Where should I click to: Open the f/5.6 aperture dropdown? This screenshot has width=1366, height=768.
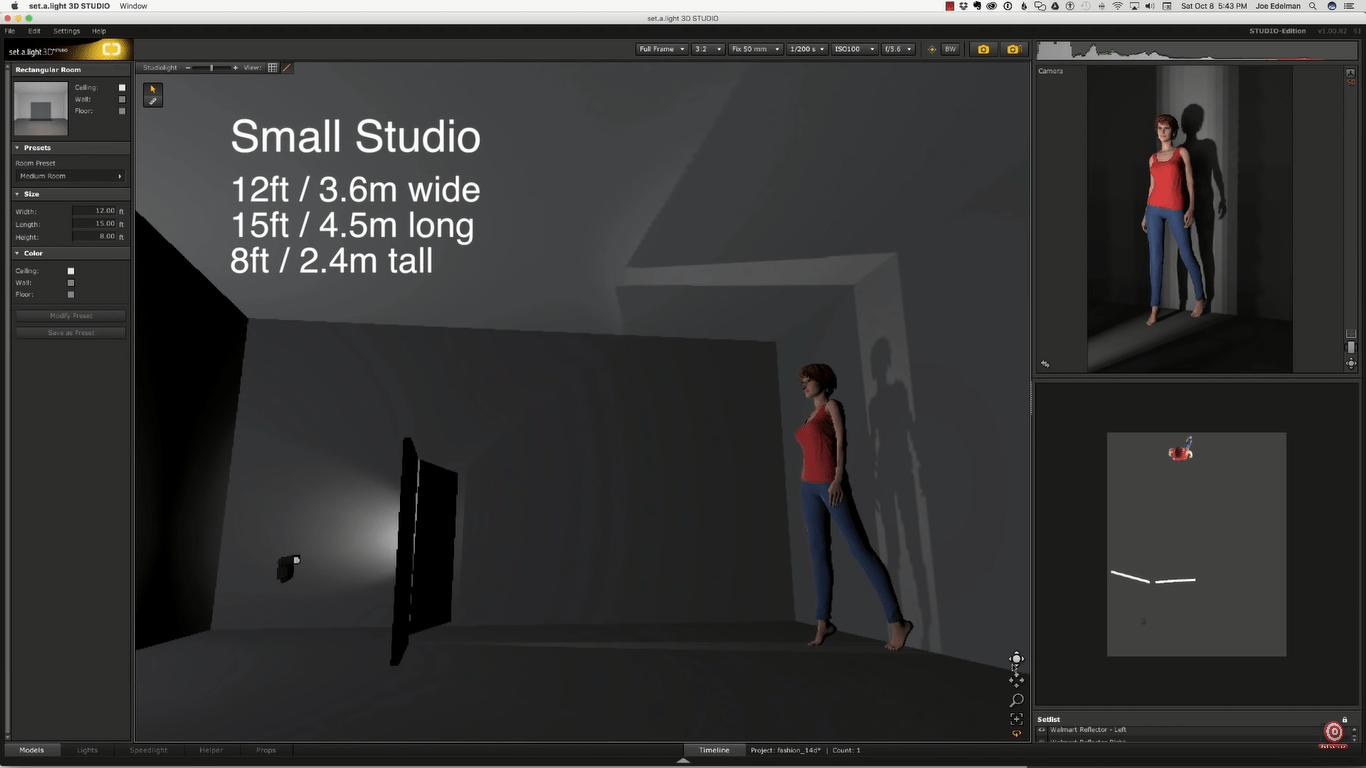897,49
